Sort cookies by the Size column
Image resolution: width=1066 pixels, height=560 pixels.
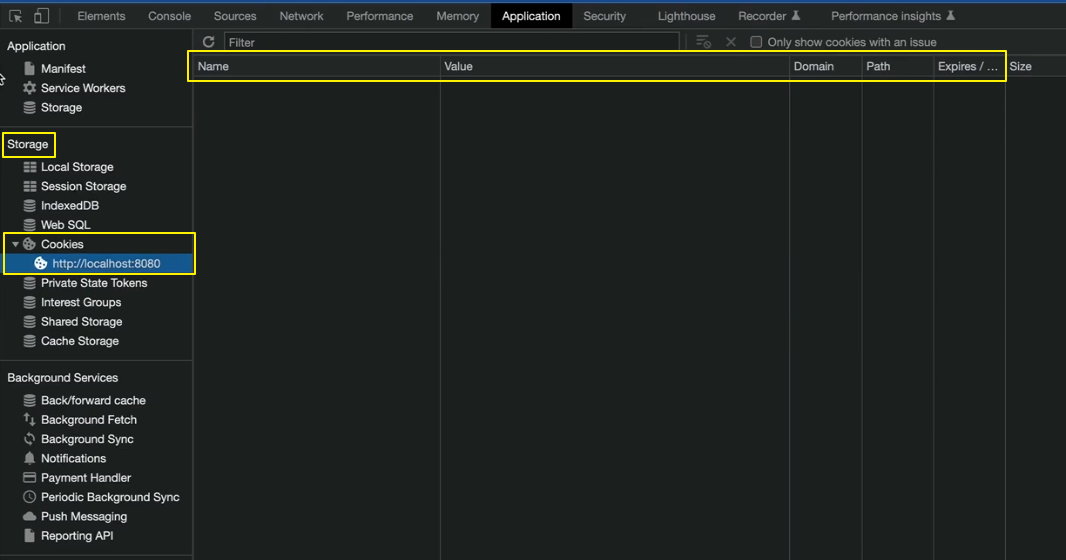1035,67
